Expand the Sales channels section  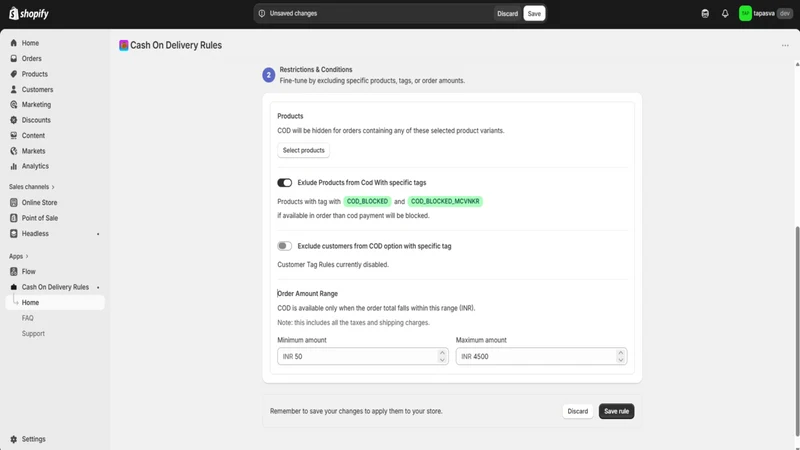32,187
